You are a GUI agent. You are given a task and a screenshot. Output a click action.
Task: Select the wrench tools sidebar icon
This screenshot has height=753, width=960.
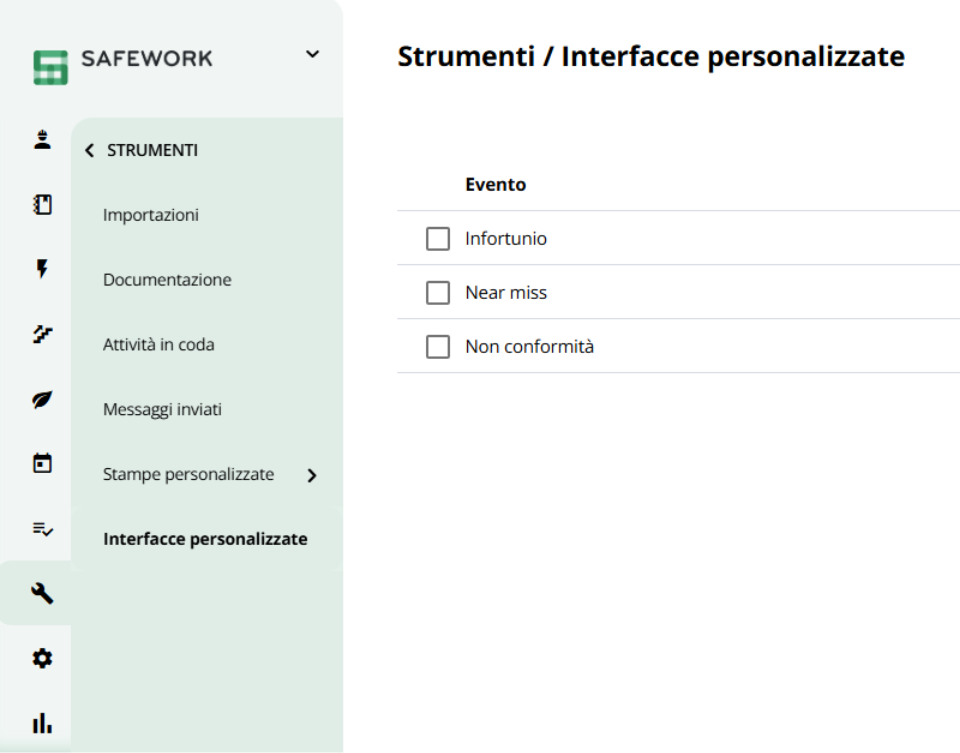click(42, 593)
